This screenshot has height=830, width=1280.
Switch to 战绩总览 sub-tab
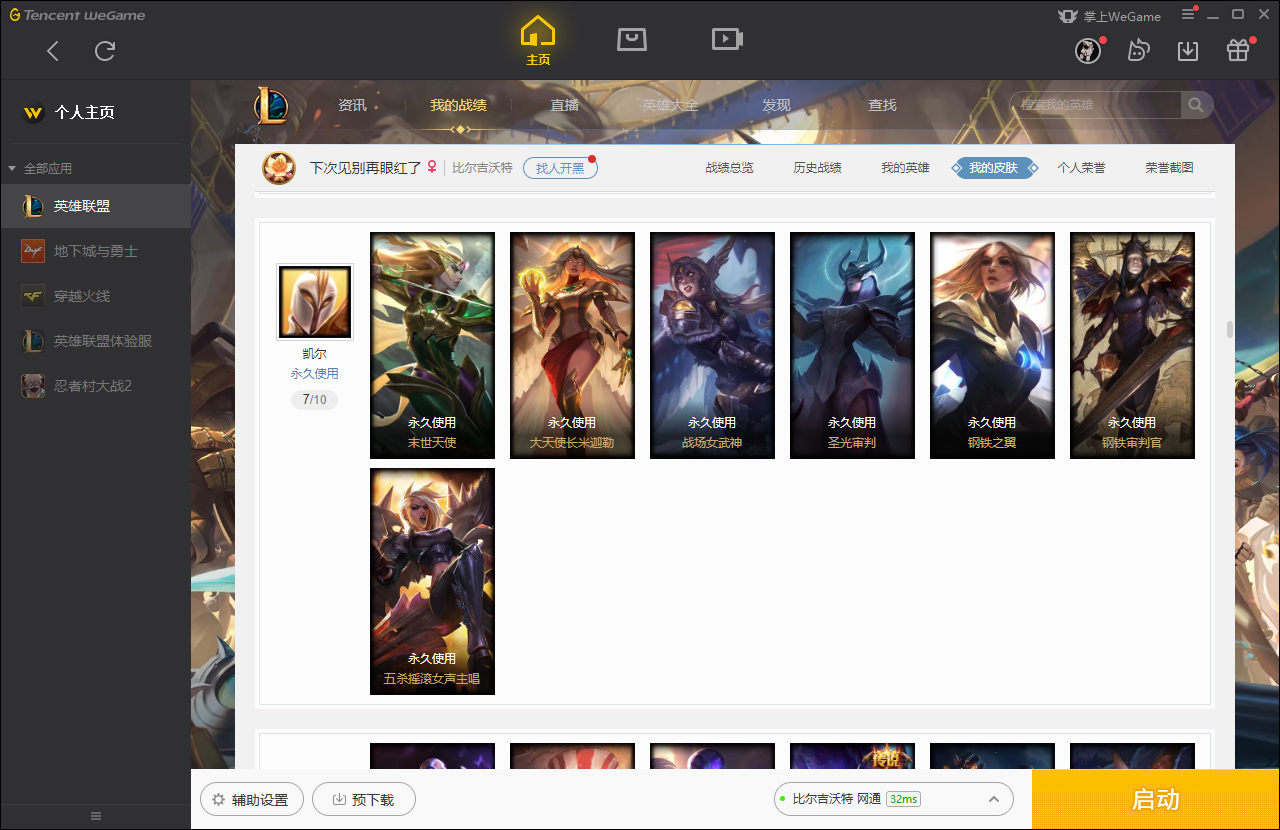(x=730, y=168)
